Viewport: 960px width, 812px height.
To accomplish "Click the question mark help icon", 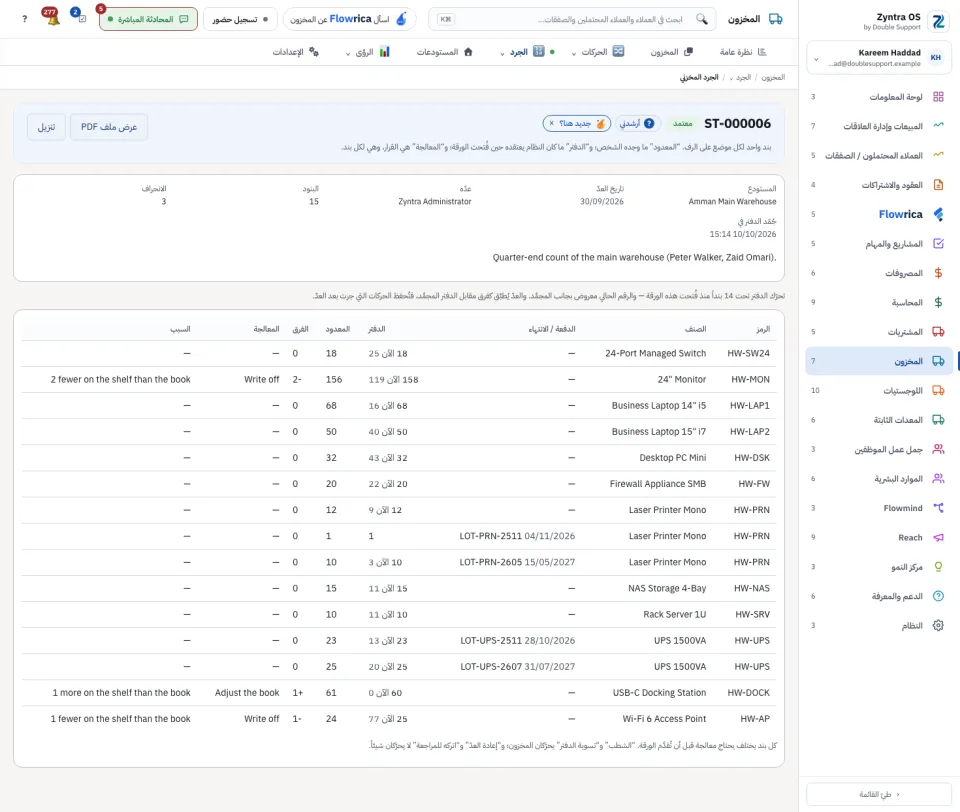I will (24, 19).
